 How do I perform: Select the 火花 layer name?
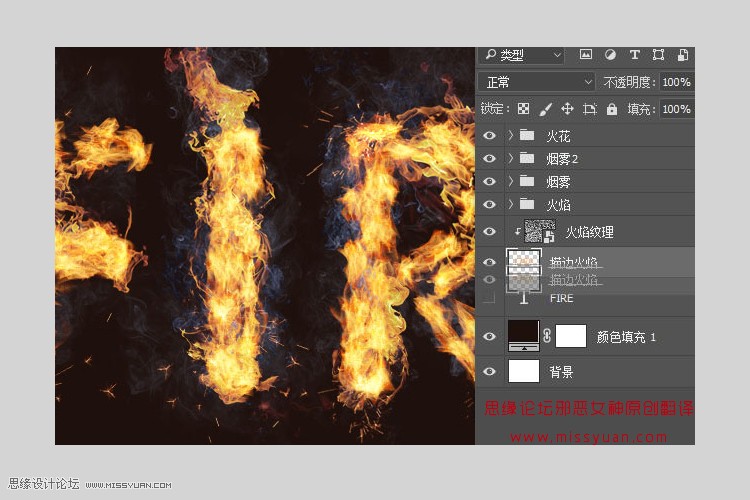[558, 136]
